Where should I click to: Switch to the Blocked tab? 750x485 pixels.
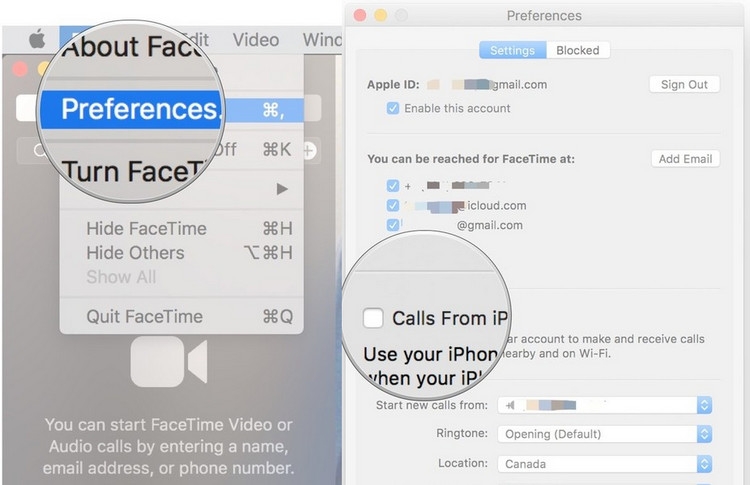578,50
